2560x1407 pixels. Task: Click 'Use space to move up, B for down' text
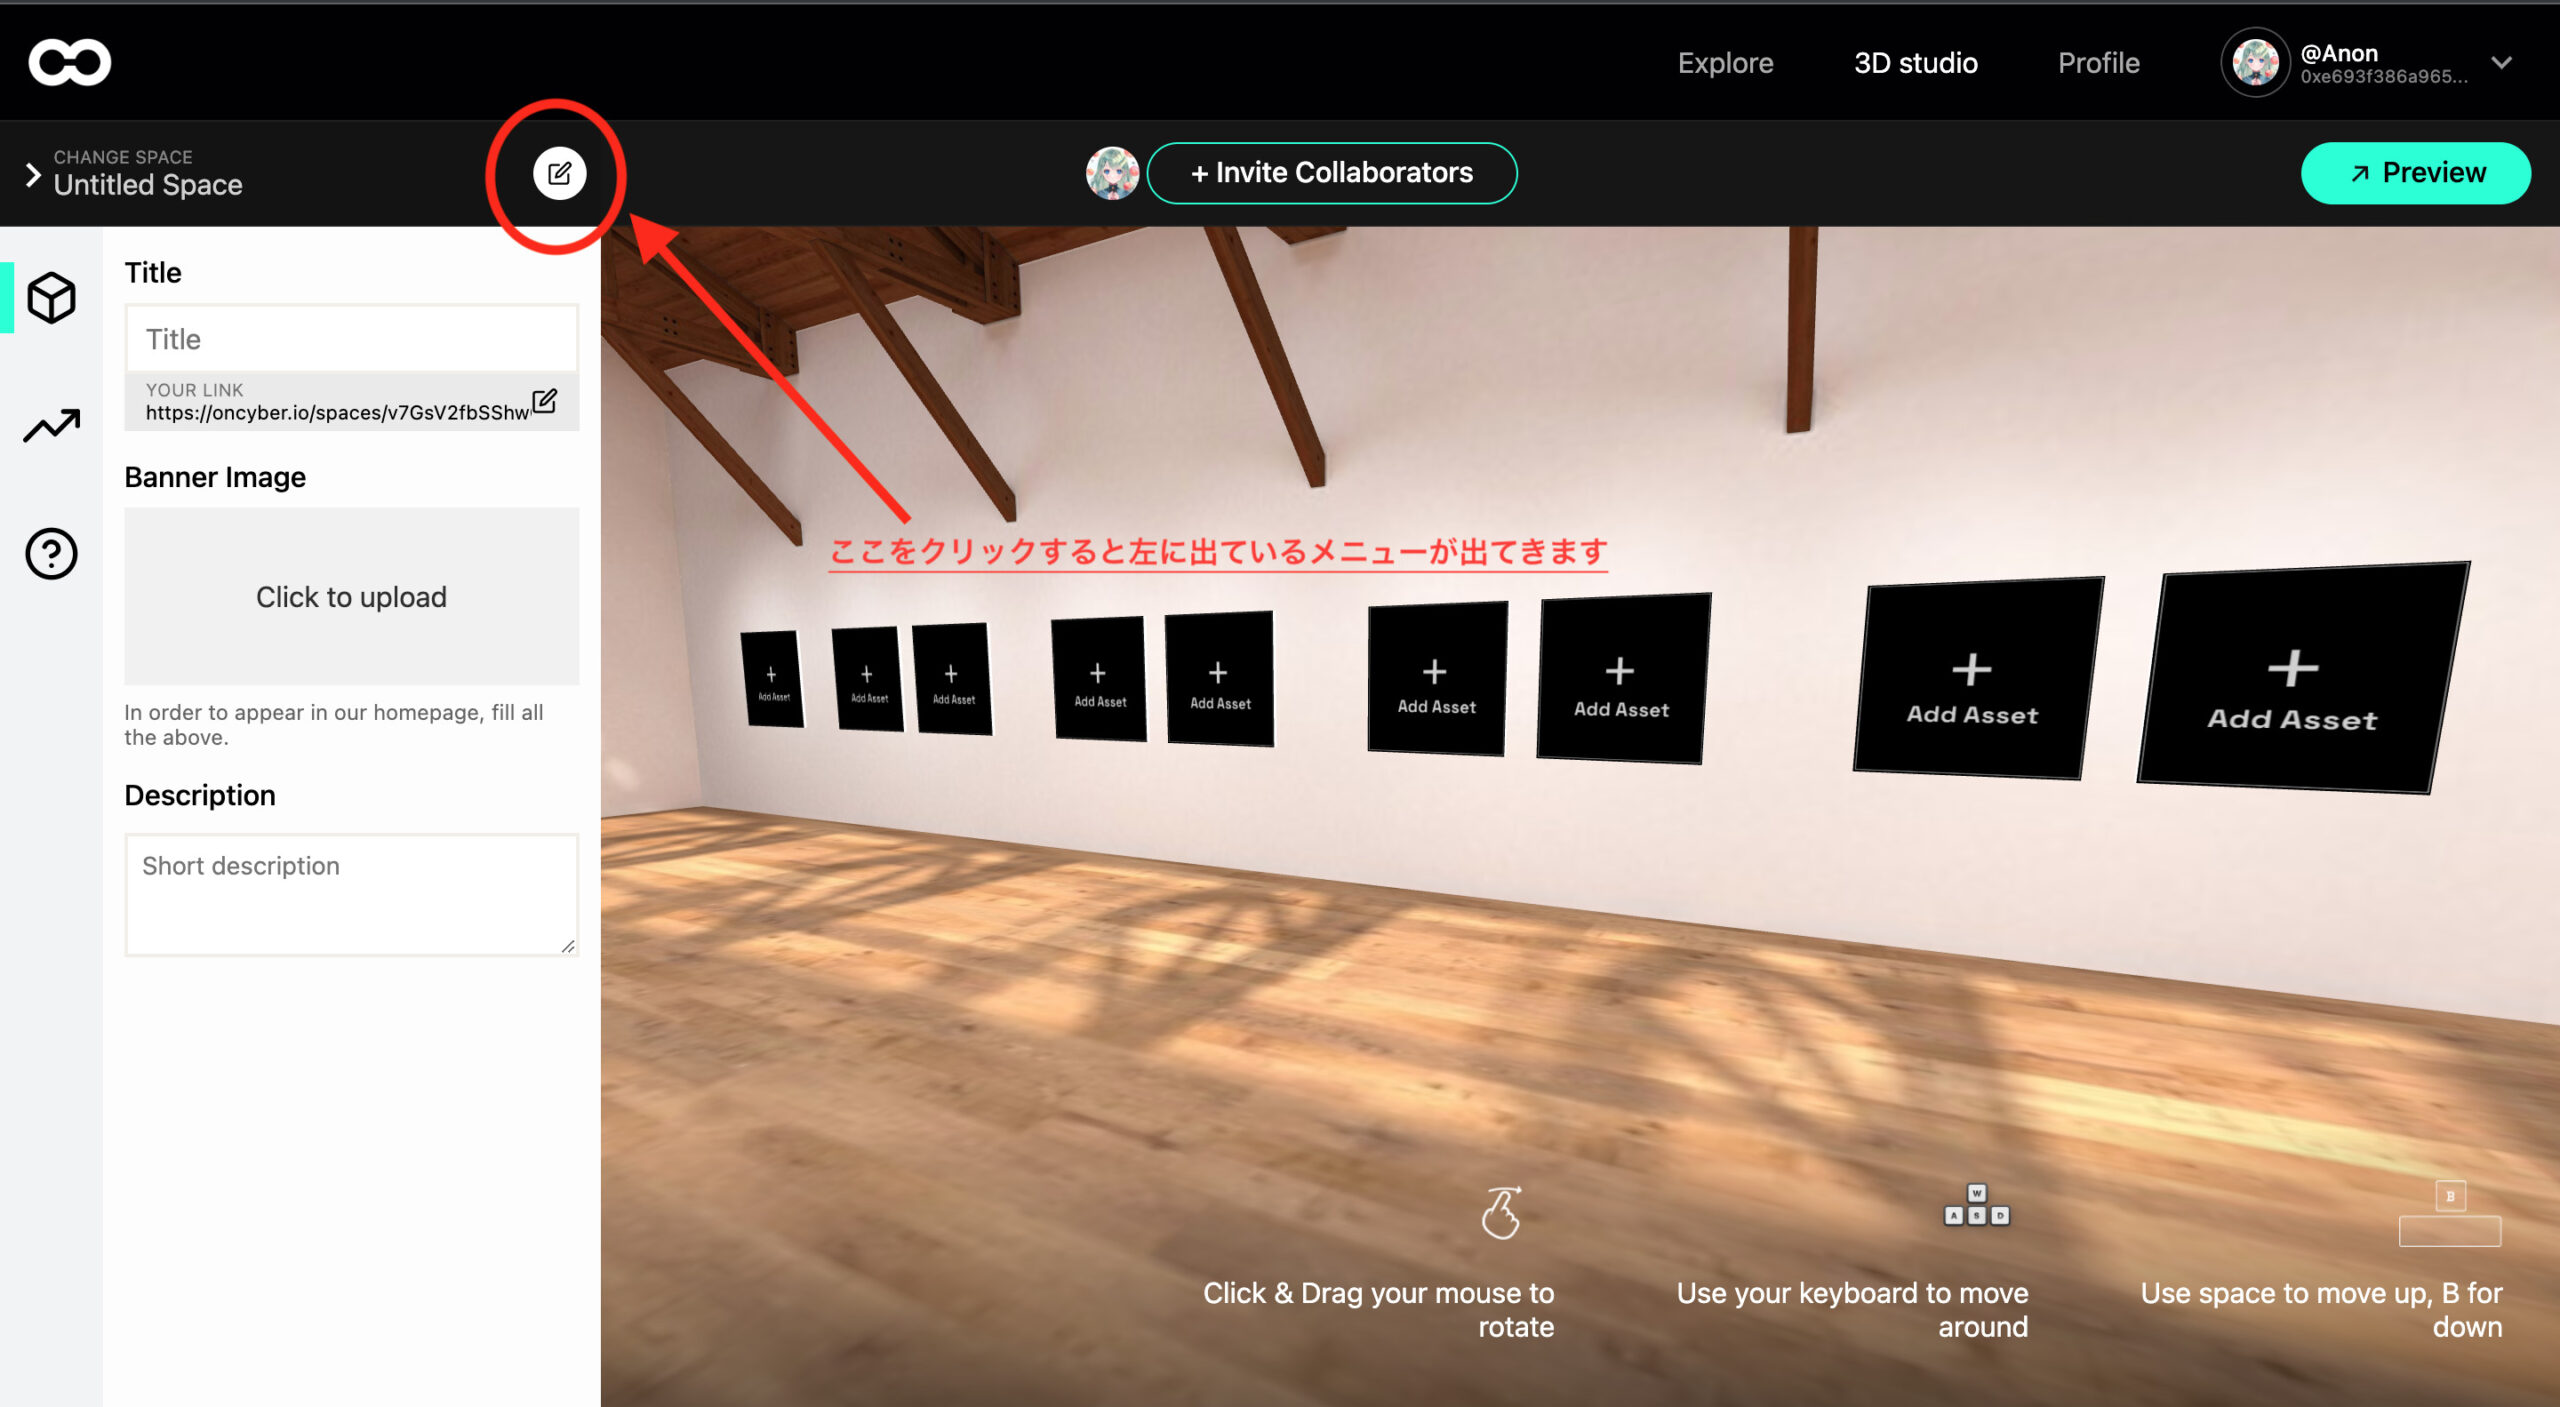(2321, 1310)
